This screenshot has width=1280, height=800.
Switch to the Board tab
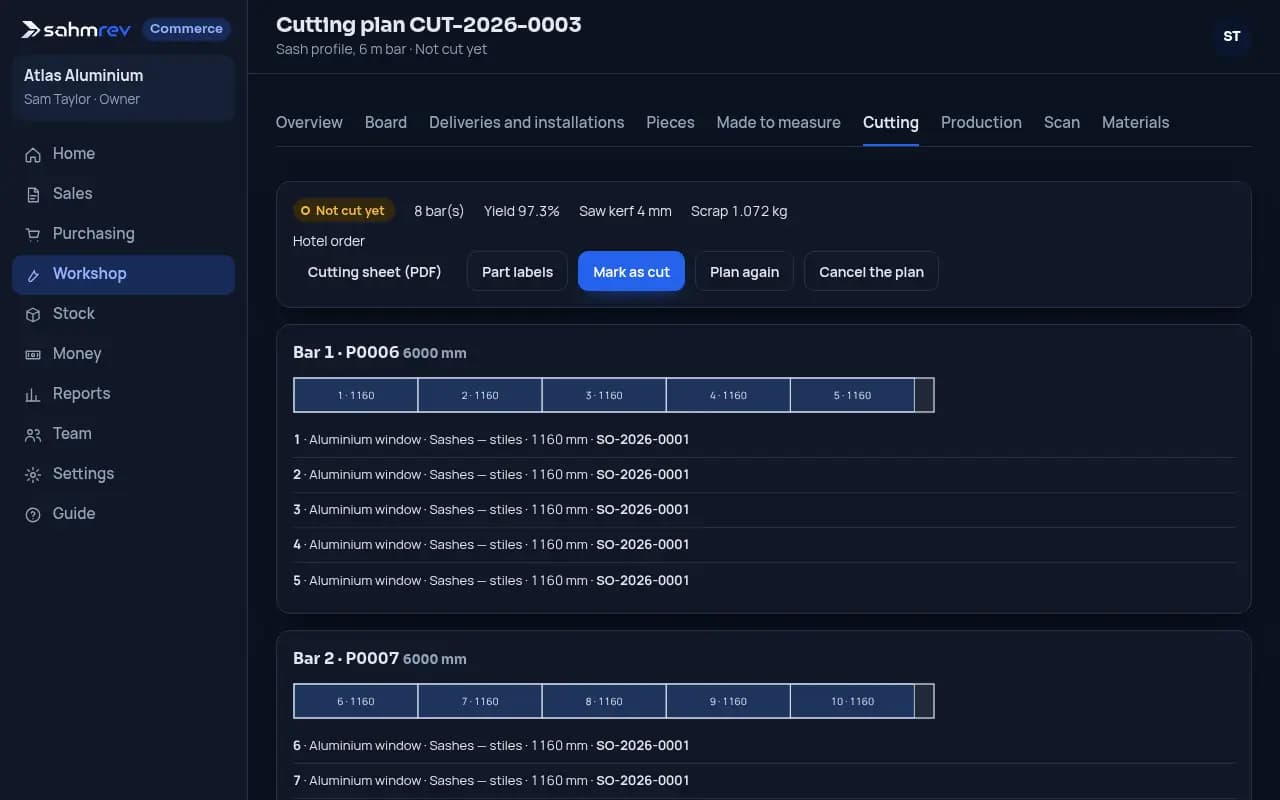[386, 122]
